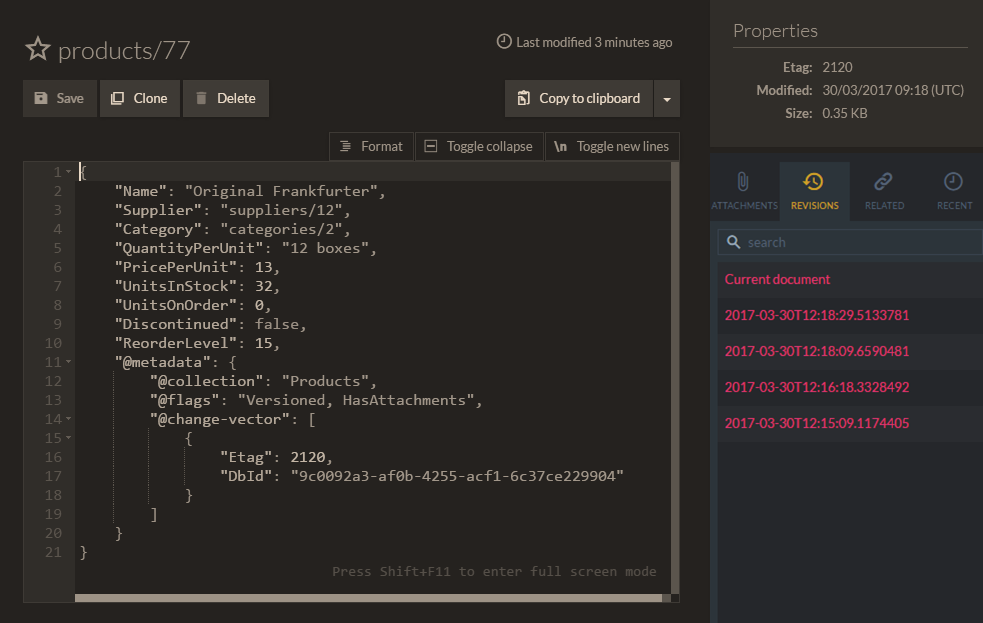Screen dimensions: 983x623
Task: Click the Format lines icon
Action: [345, 146]
